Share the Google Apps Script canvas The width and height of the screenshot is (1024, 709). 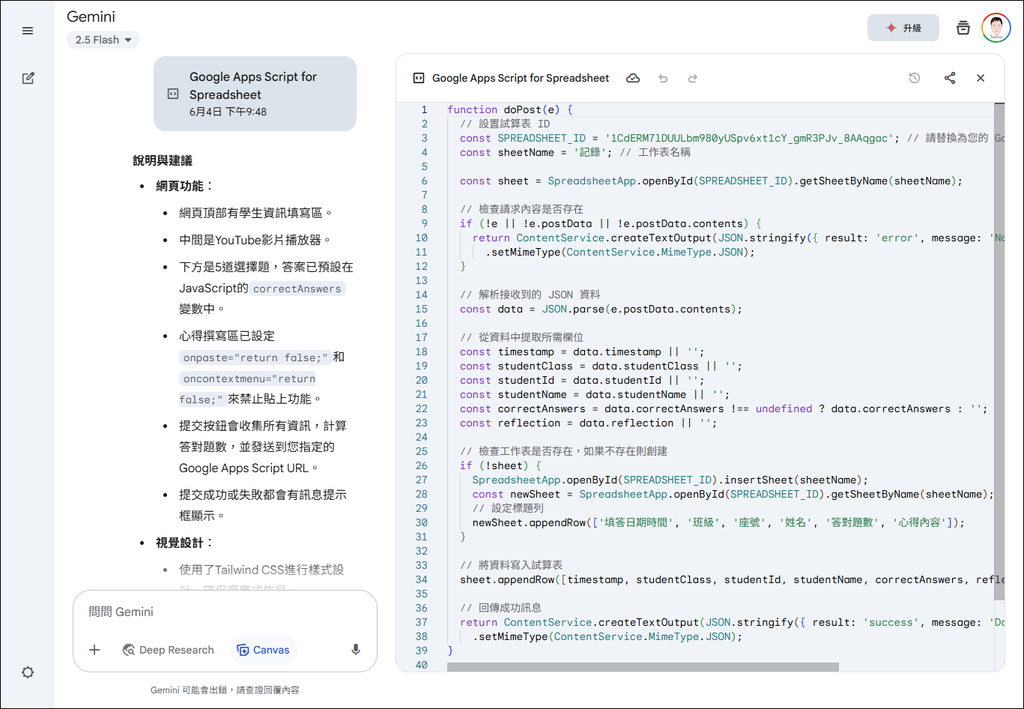[950, 78]
